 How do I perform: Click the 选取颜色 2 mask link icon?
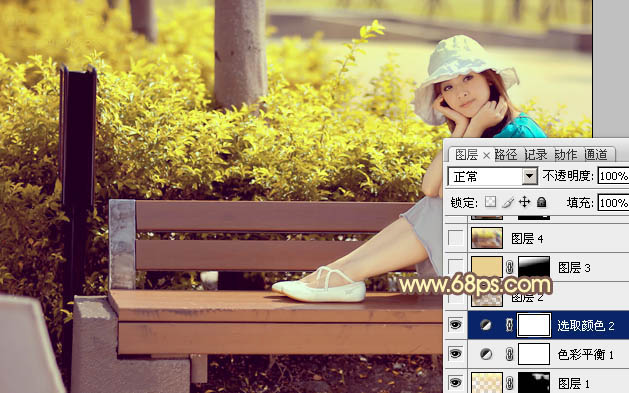pos(509,325)
